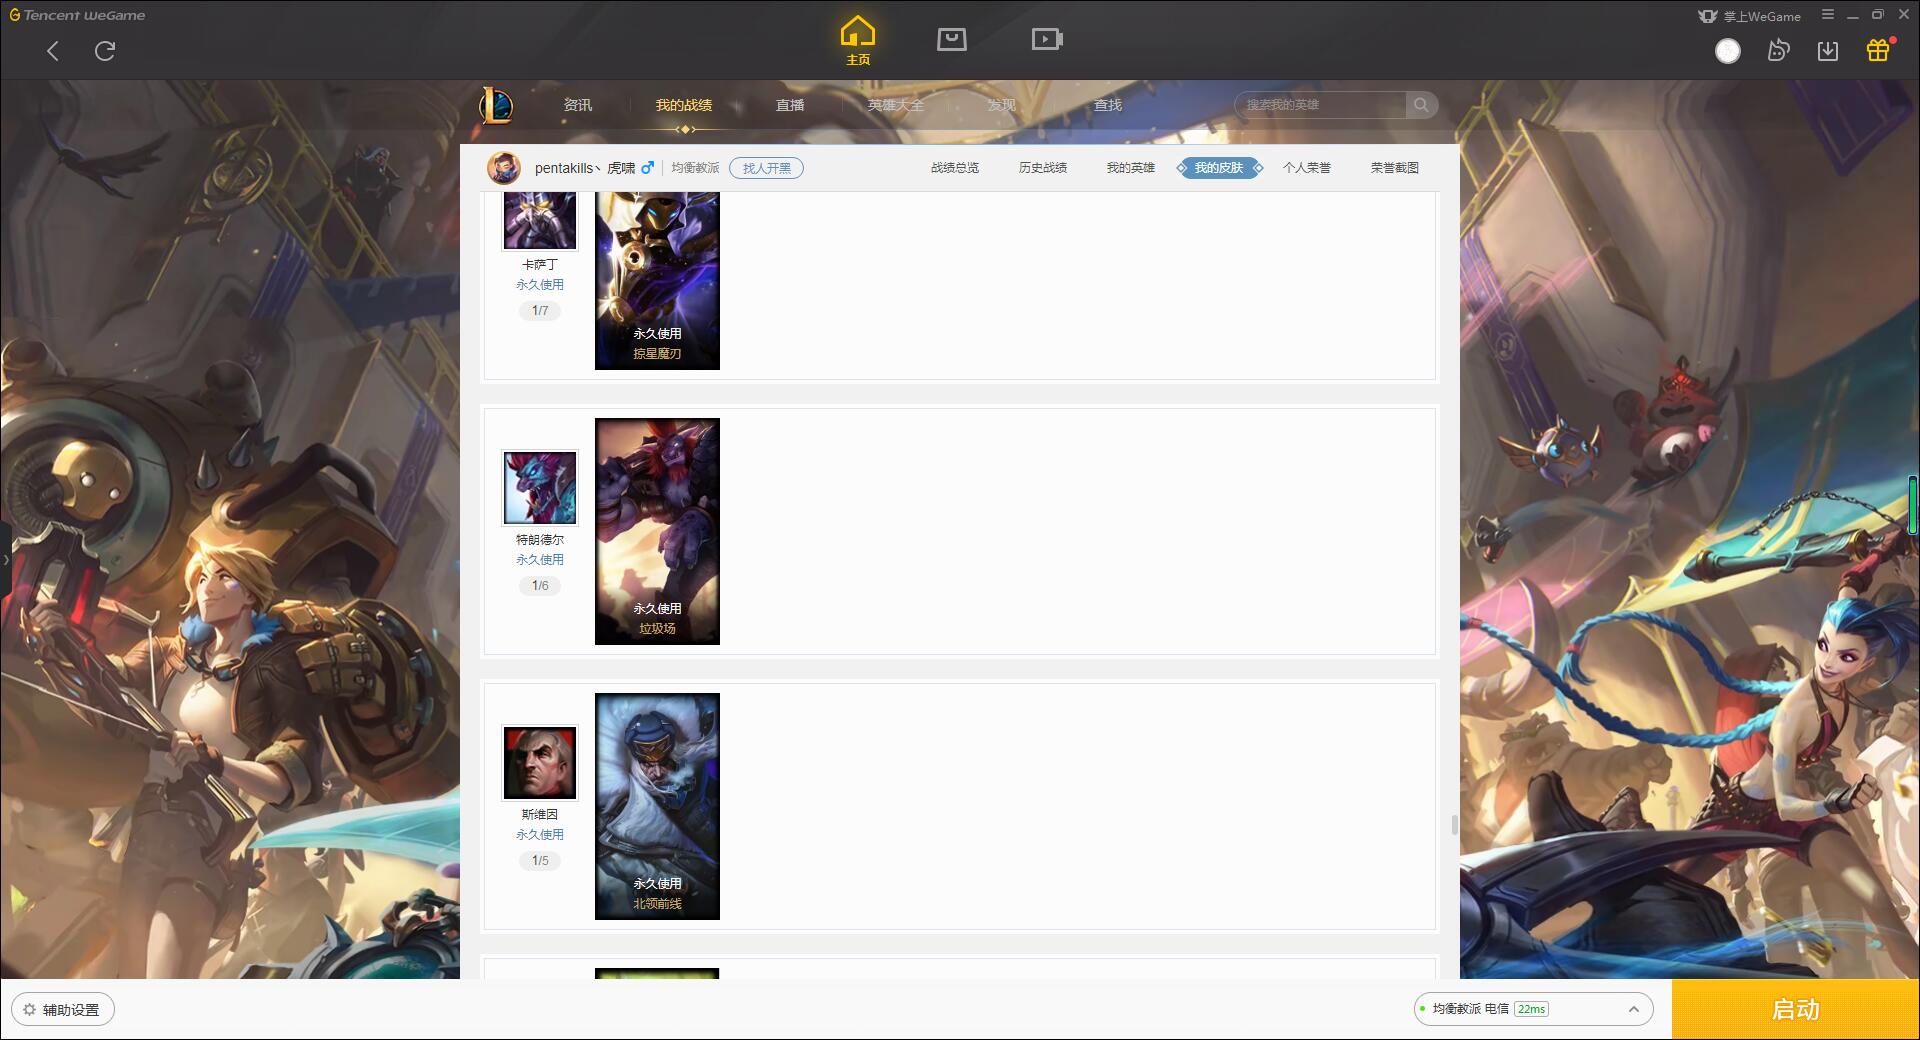
Task: Switch to the 战绩总览 tab
Action: (955, 168)
